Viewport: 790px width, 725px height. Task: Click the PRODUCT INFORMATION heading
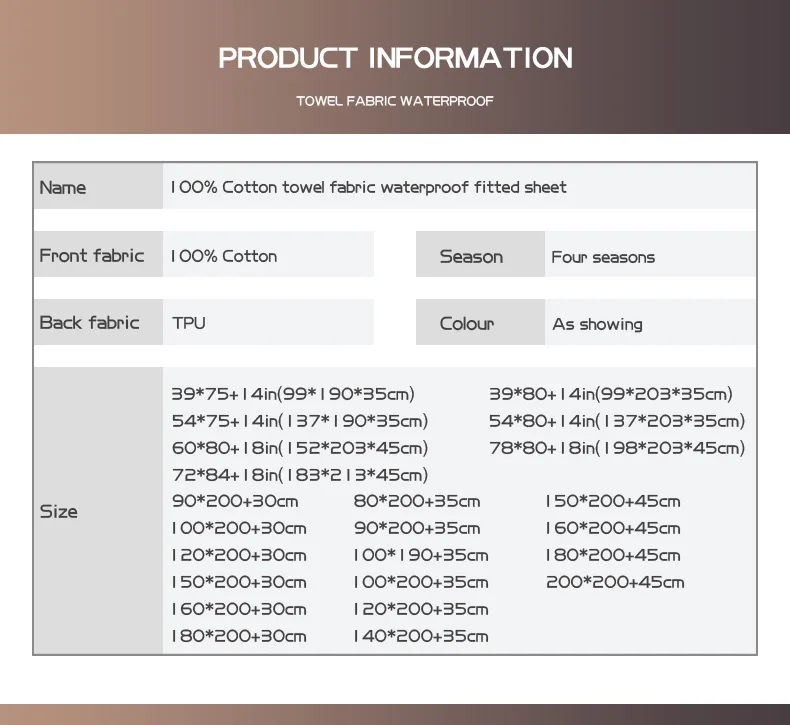pyautogui.click(x=395, y=58)
